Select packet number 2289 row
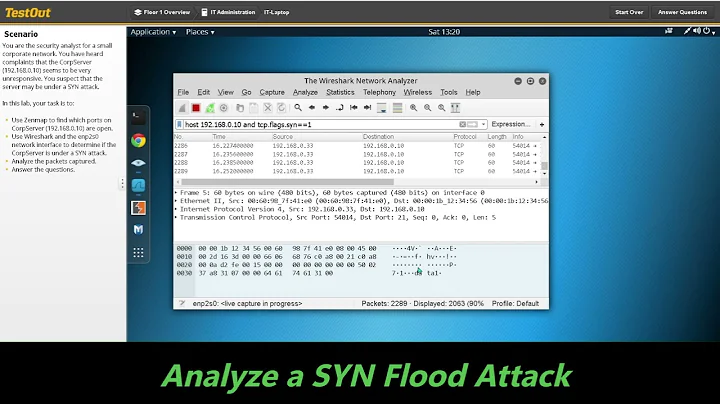Screen dimensions: 720x404 coord(357,171)
